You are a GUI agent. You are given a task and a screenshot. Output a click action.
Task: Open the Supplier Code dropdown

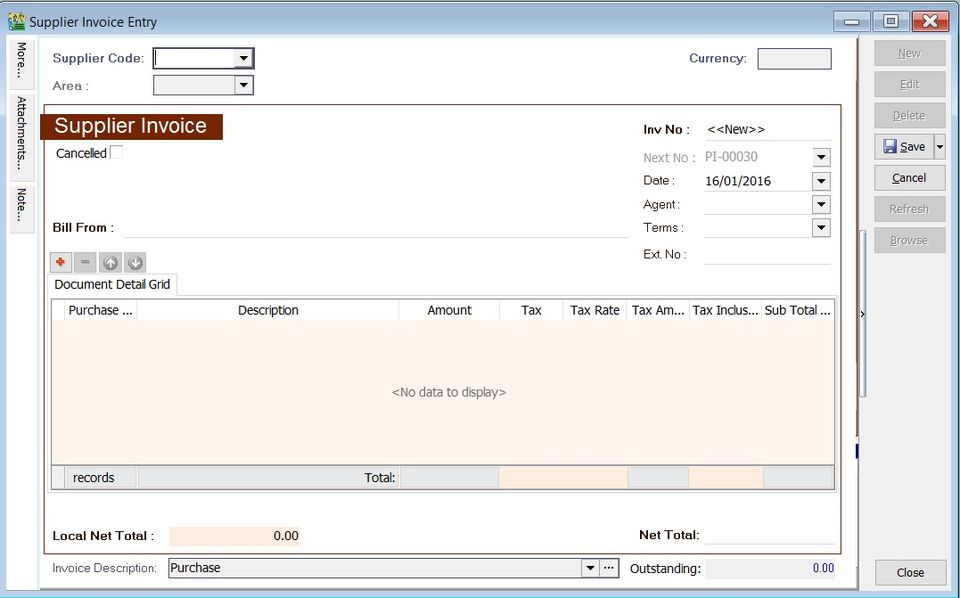244,58
